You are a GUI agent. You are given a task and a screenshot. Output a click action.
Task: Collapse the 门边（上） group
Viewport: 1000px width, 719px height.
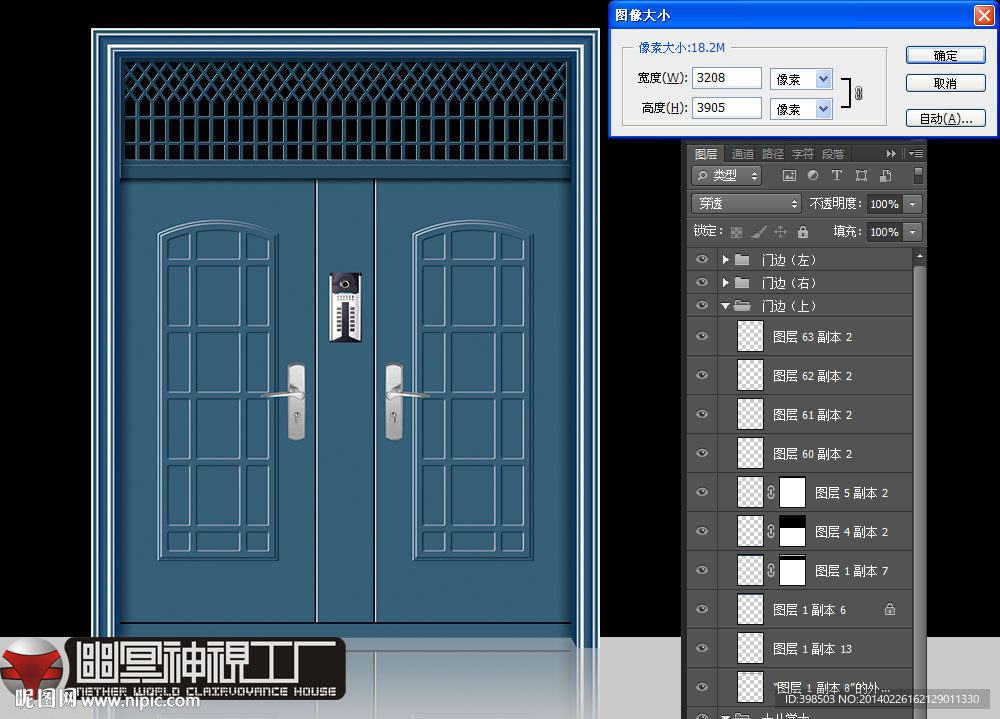tap(725, 306)
